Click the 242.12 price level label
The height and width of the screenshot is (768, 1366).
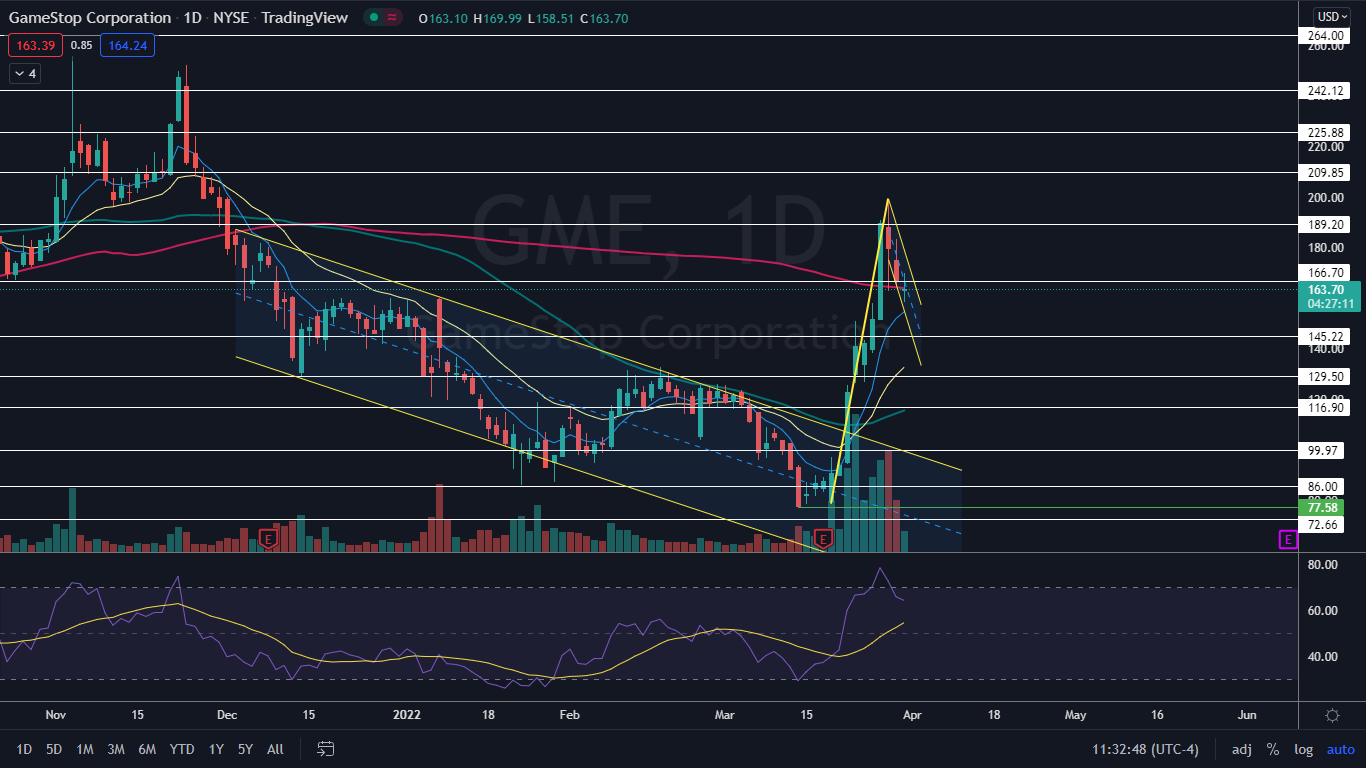[x=1325, y=91]
